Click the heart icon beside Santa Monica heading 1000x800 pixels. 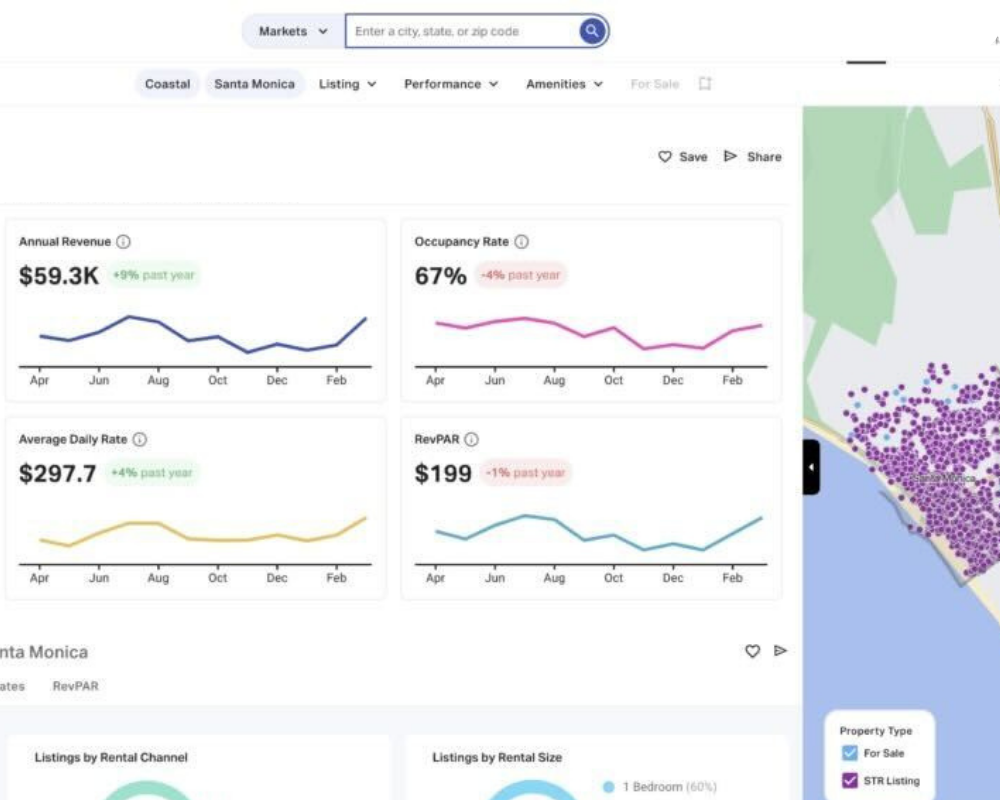752,652
